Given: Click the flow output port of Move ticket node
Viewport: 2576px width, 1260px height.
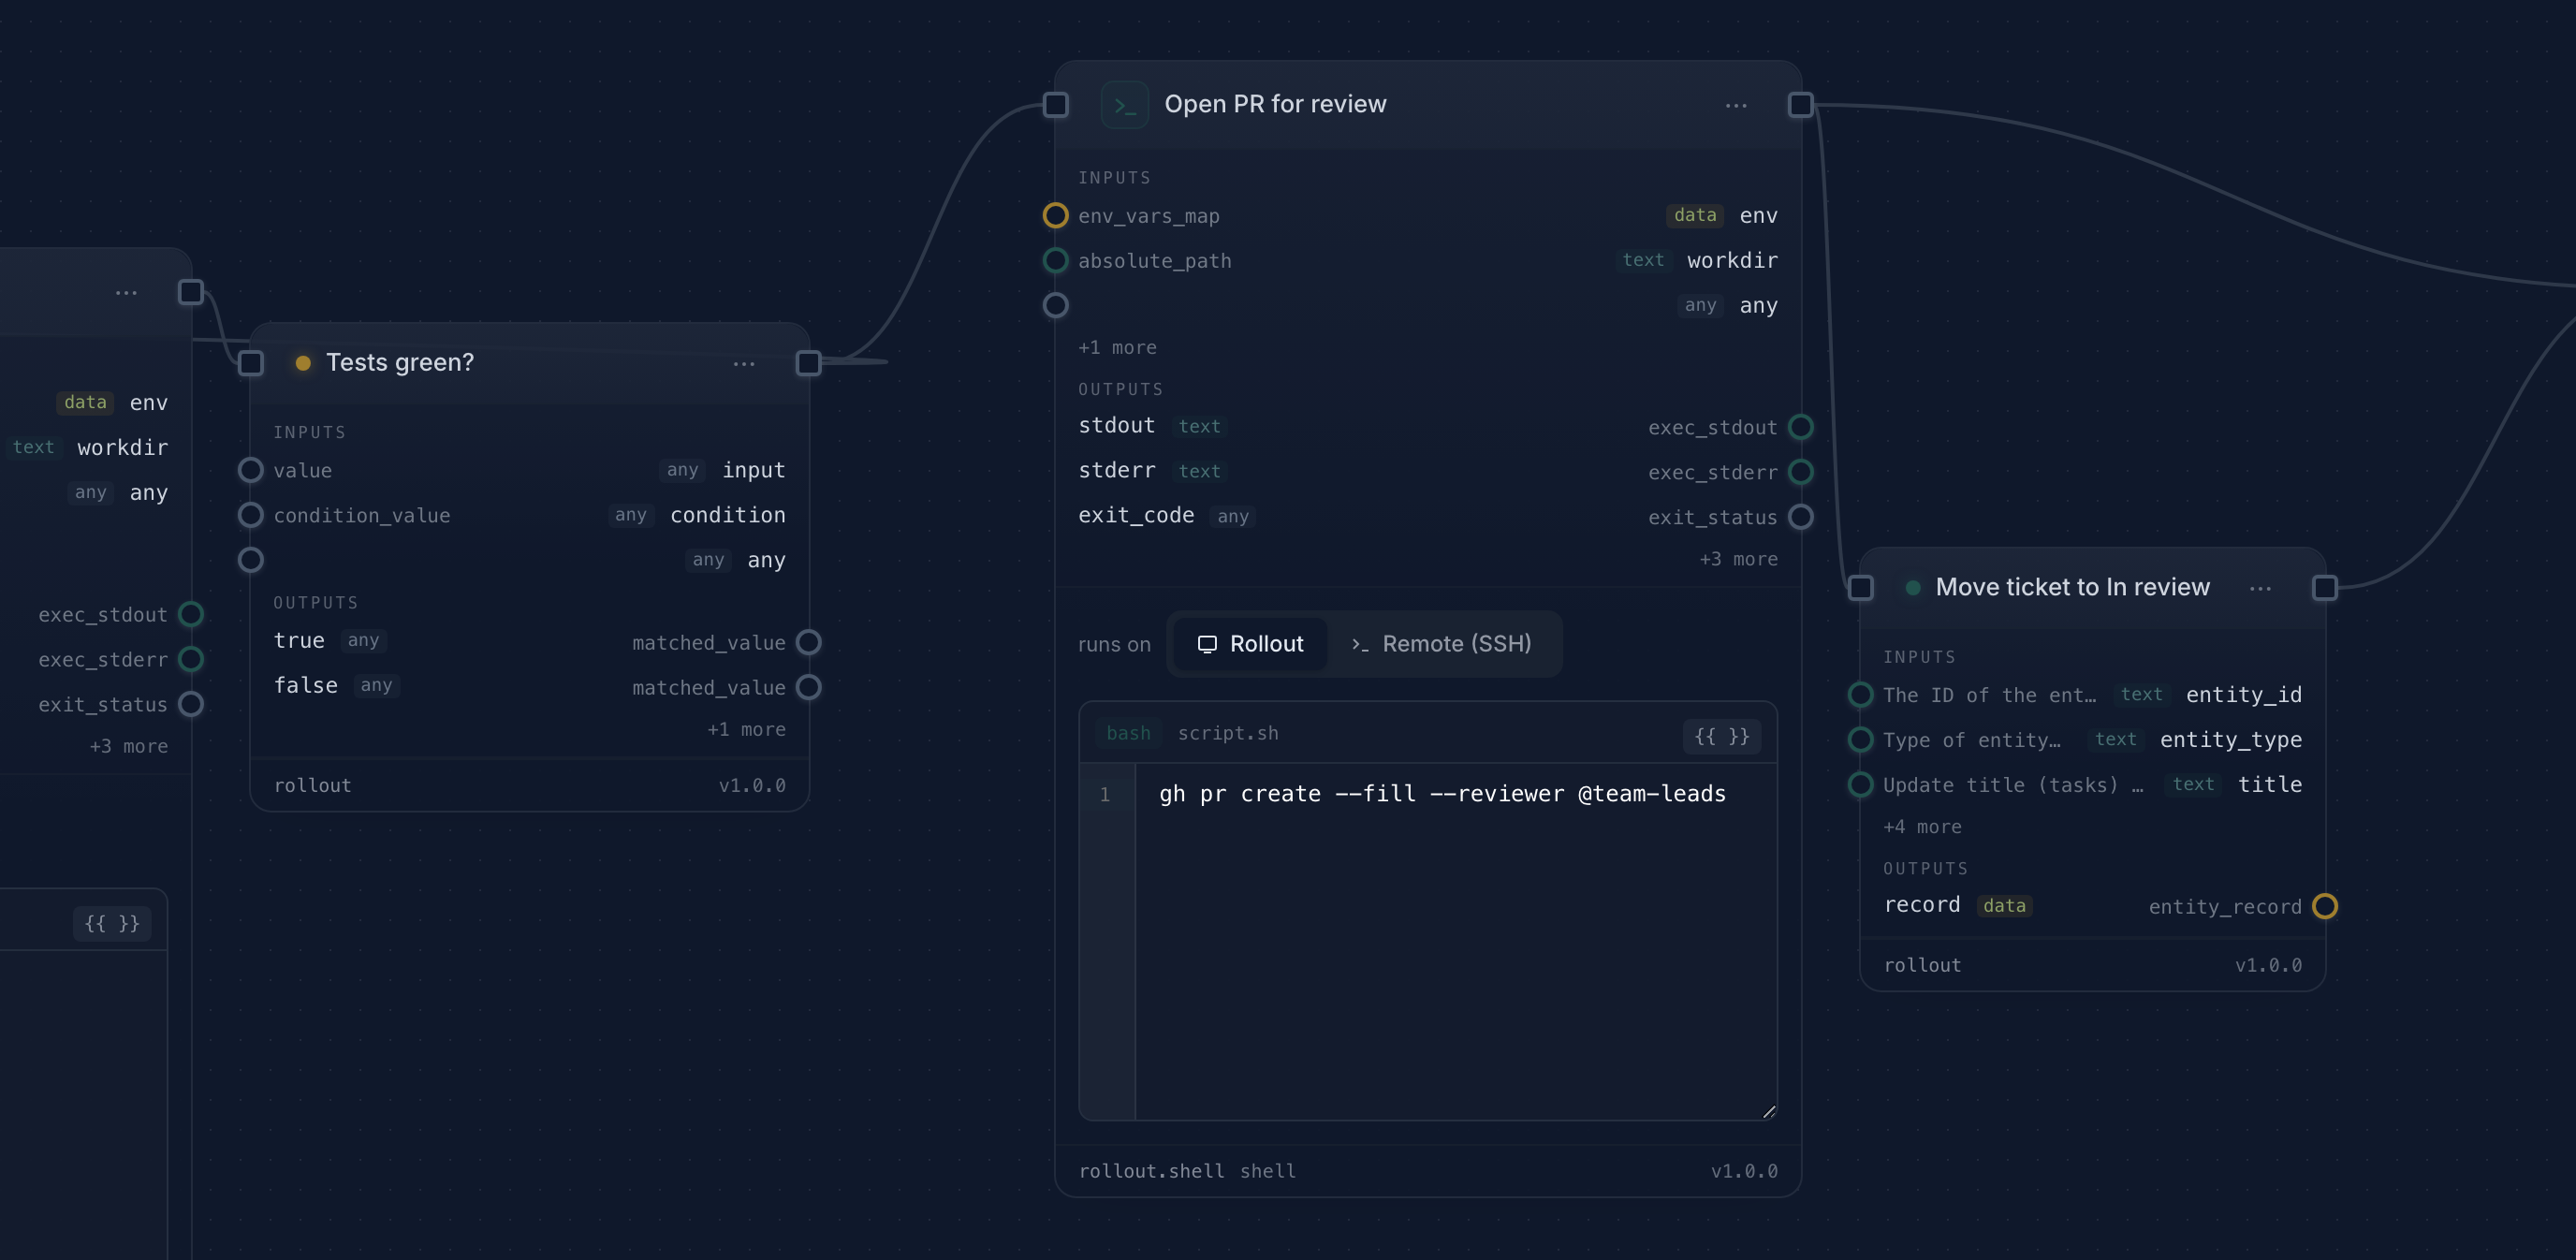Looking at the screenshot, I should tap(2325, 587).
